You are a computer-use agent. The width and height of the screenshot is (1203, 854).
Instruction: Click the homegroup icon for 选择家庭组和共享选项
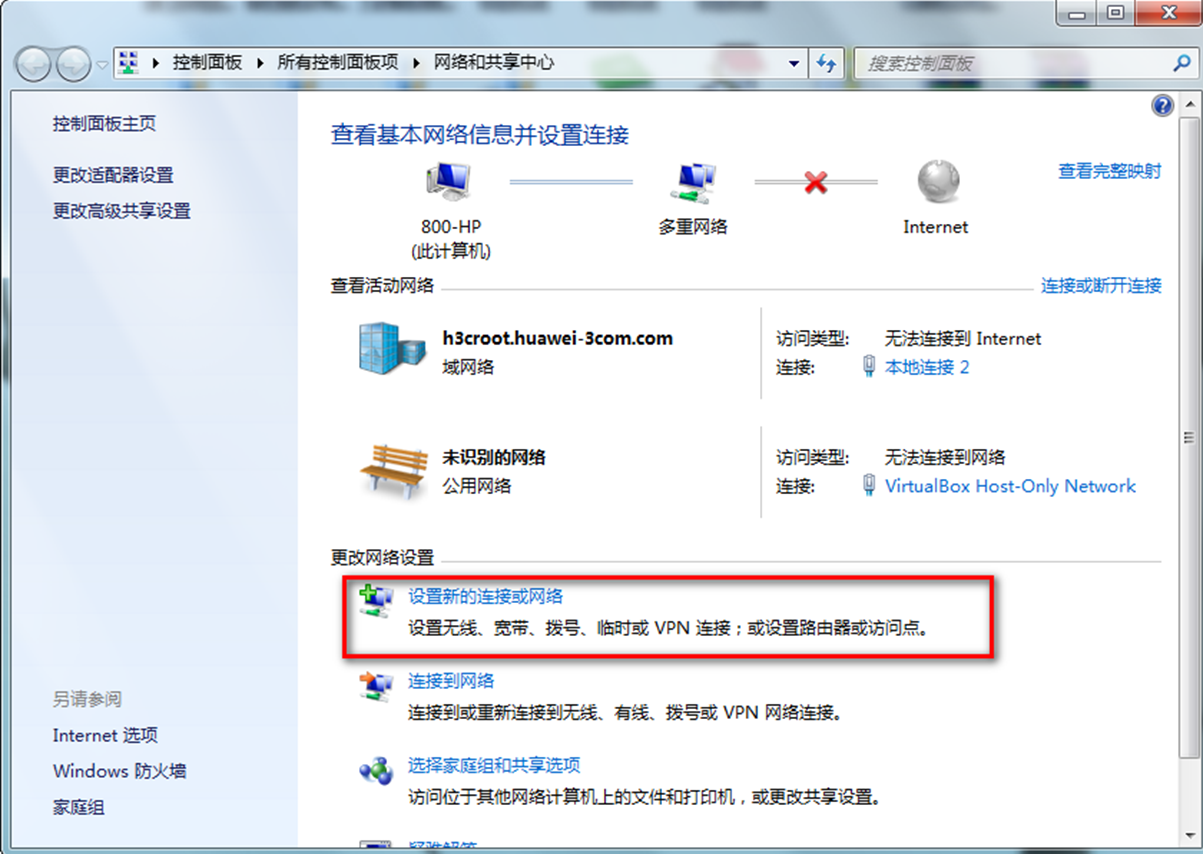375,770
